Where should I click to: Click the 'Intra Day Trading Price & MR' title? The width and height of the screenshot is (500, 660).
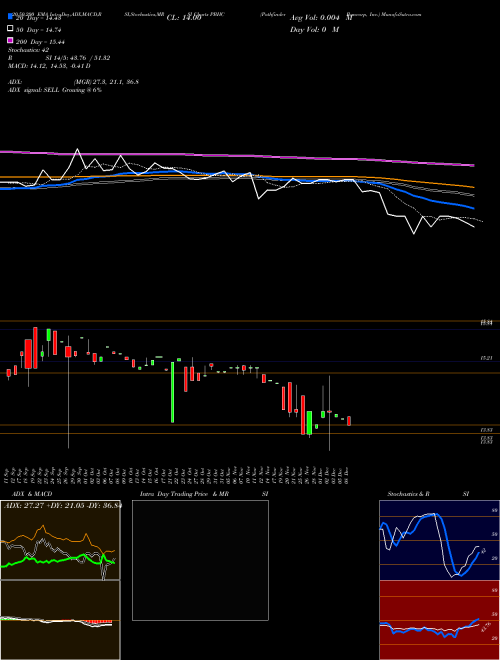(184, 494)
